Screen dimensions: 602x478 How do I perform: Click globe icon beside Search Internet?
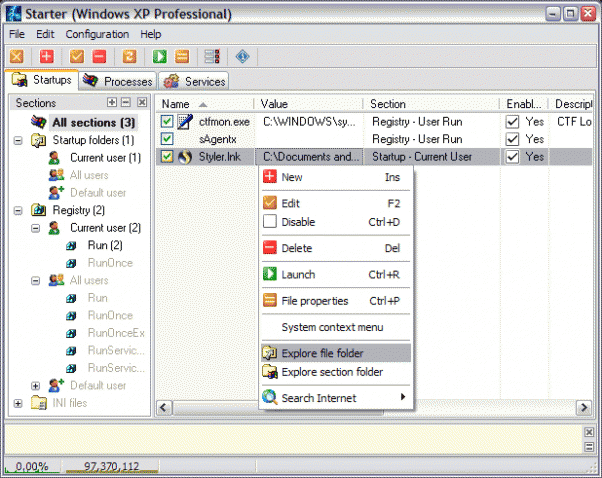coord(270,397)
